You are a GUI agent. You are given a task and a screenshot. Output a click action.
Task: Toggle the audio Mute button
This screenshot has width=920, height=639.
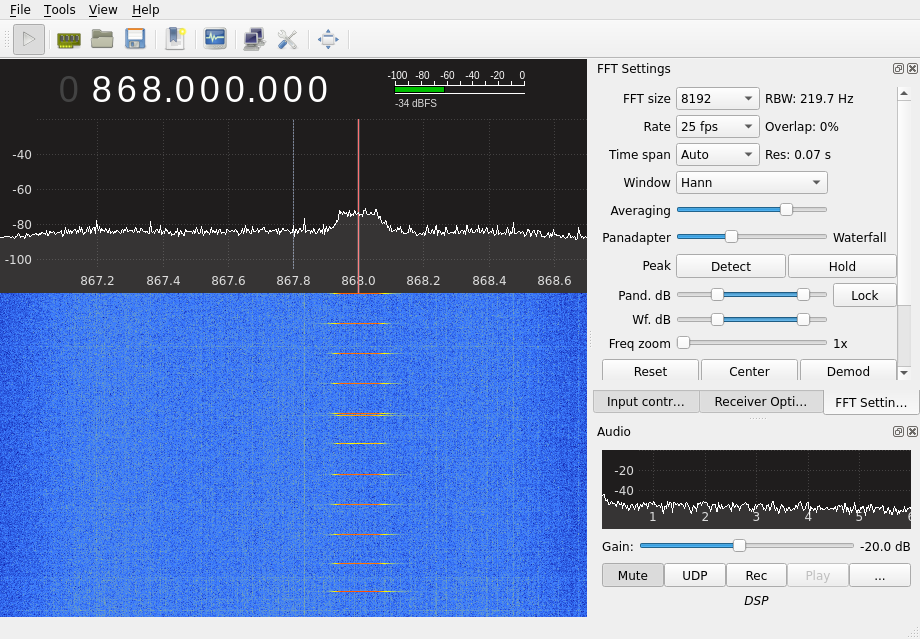click(632, 575)
